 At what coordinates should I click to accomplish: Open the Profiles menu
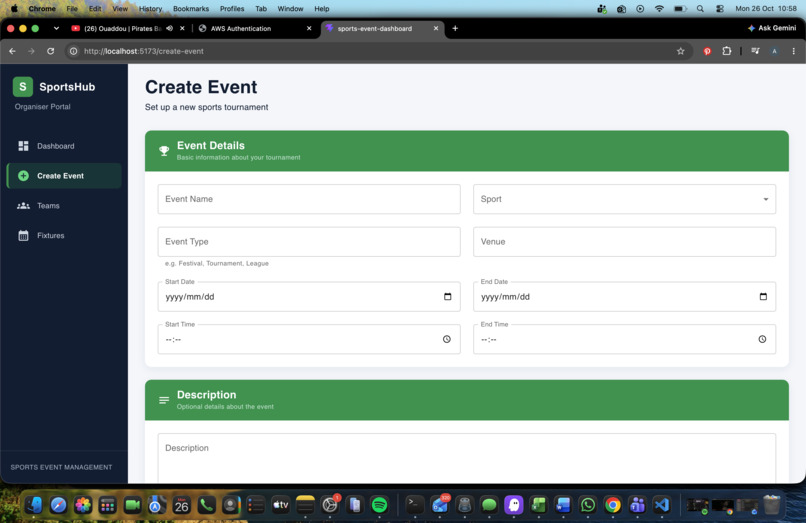pos(232,9)
